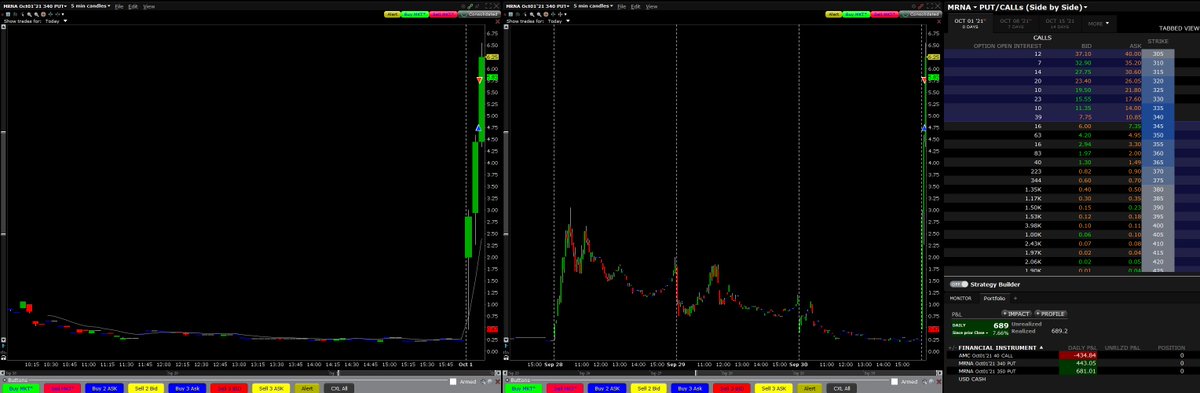Click Sell 3 ASK in left bottom bar
The image size is (1200, 393).
pyautogui.click(x=272, y=387)
